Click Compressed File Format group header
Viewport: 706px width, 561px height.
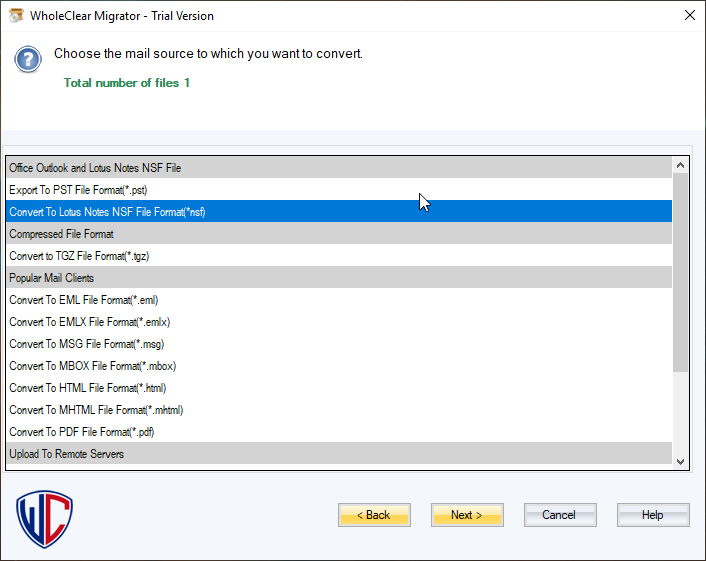click(x=339, y=234)
